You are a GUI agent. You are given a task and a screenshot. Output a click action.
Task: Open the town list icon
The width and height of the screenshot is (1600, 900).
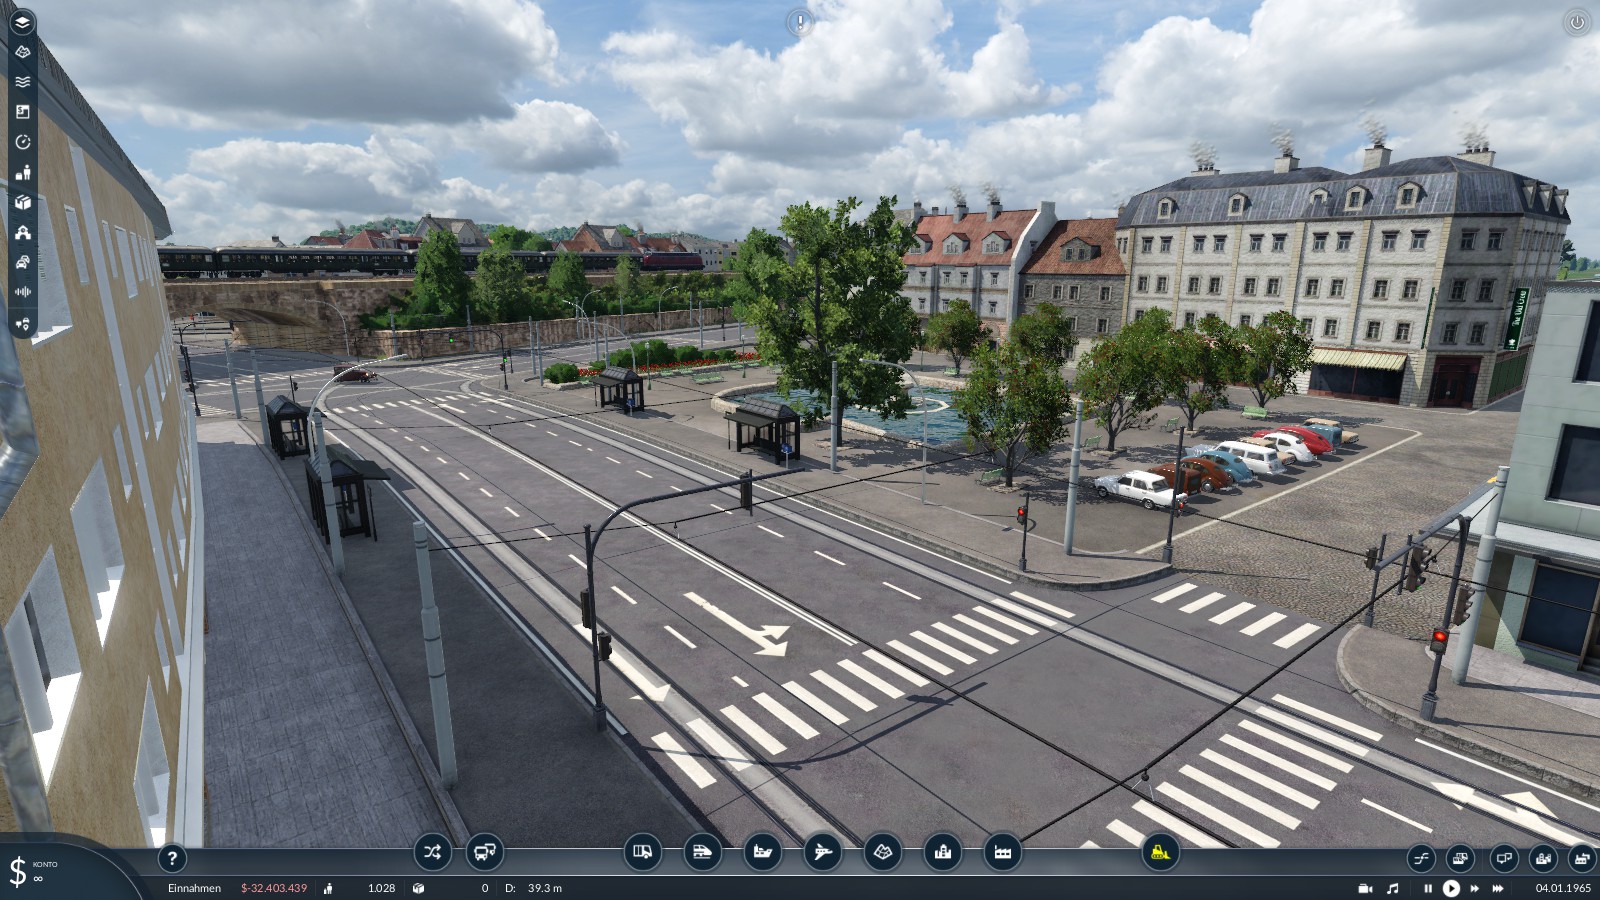pos(1543,858)
